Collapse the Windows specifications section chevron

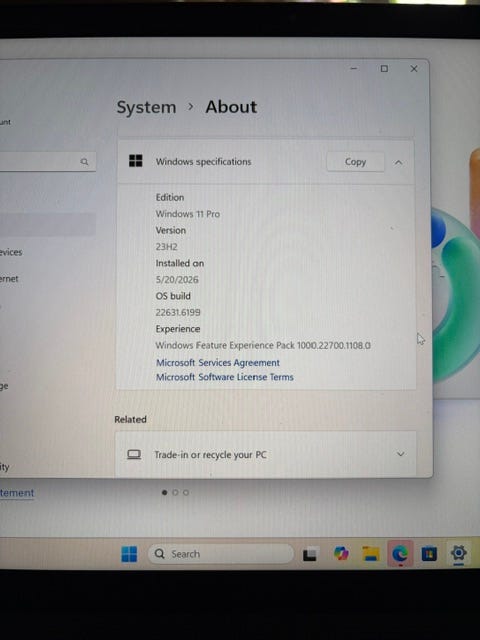[x=398, y=162]
